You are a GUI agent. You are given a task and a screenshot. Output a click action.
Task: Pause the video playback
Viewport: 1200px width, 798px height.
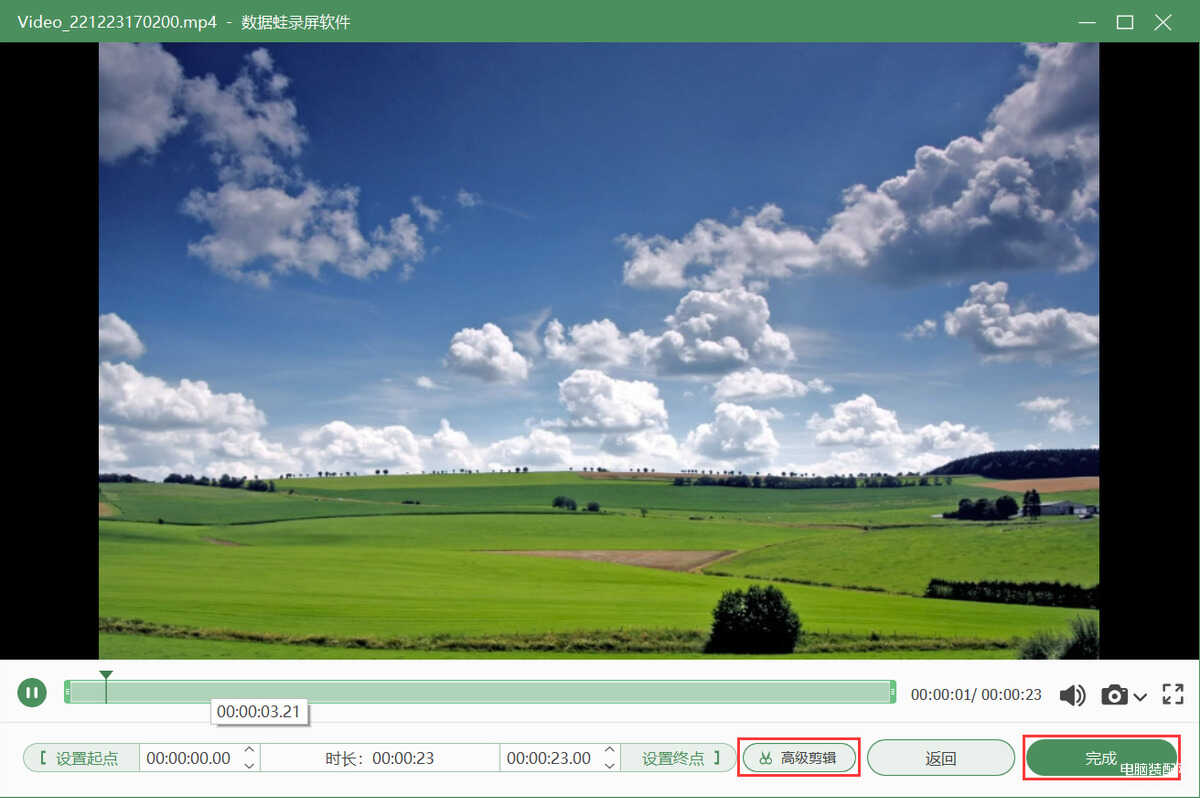(x=32, y=692)
